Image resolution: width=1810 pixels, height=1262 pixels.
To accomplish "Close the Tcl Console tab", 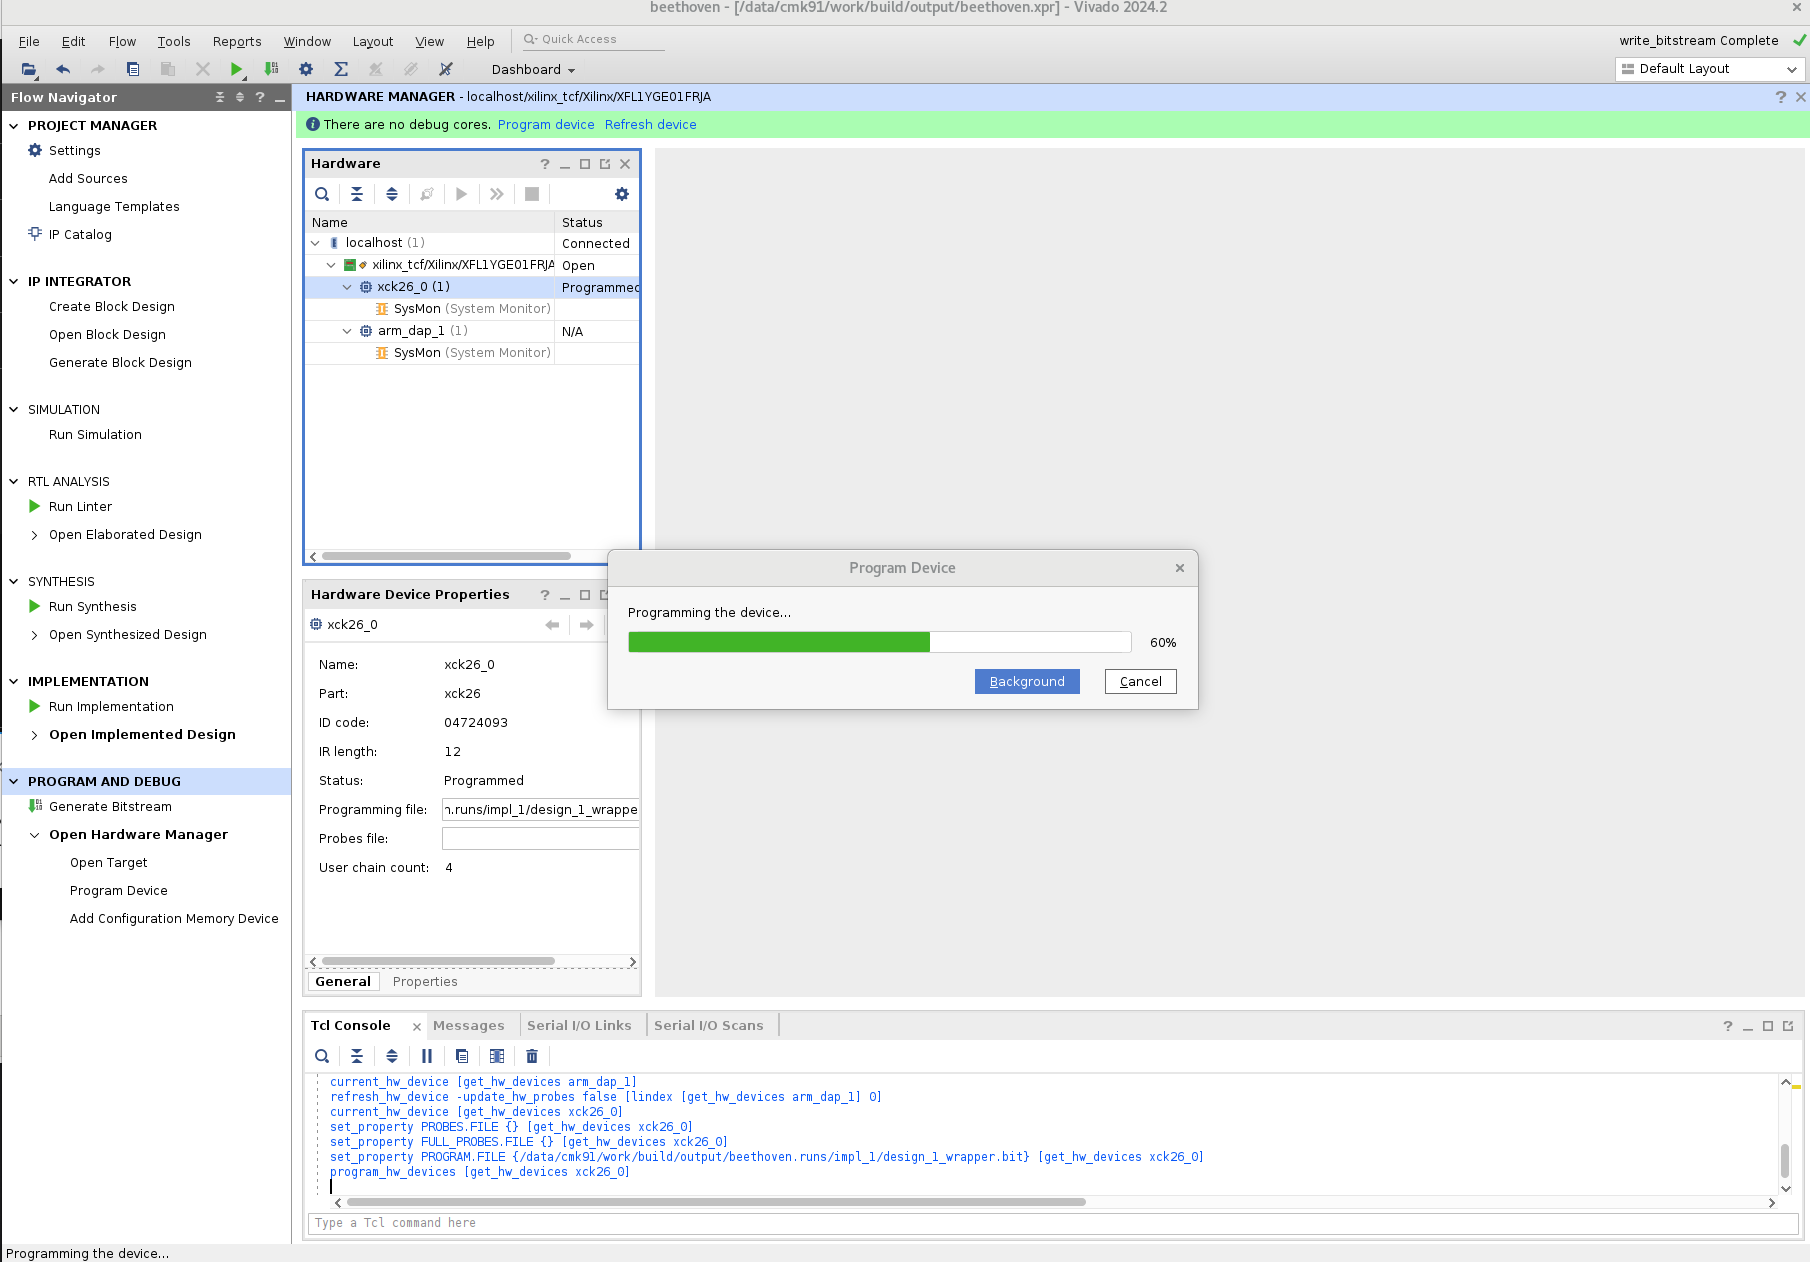I will coord(417,1026).
